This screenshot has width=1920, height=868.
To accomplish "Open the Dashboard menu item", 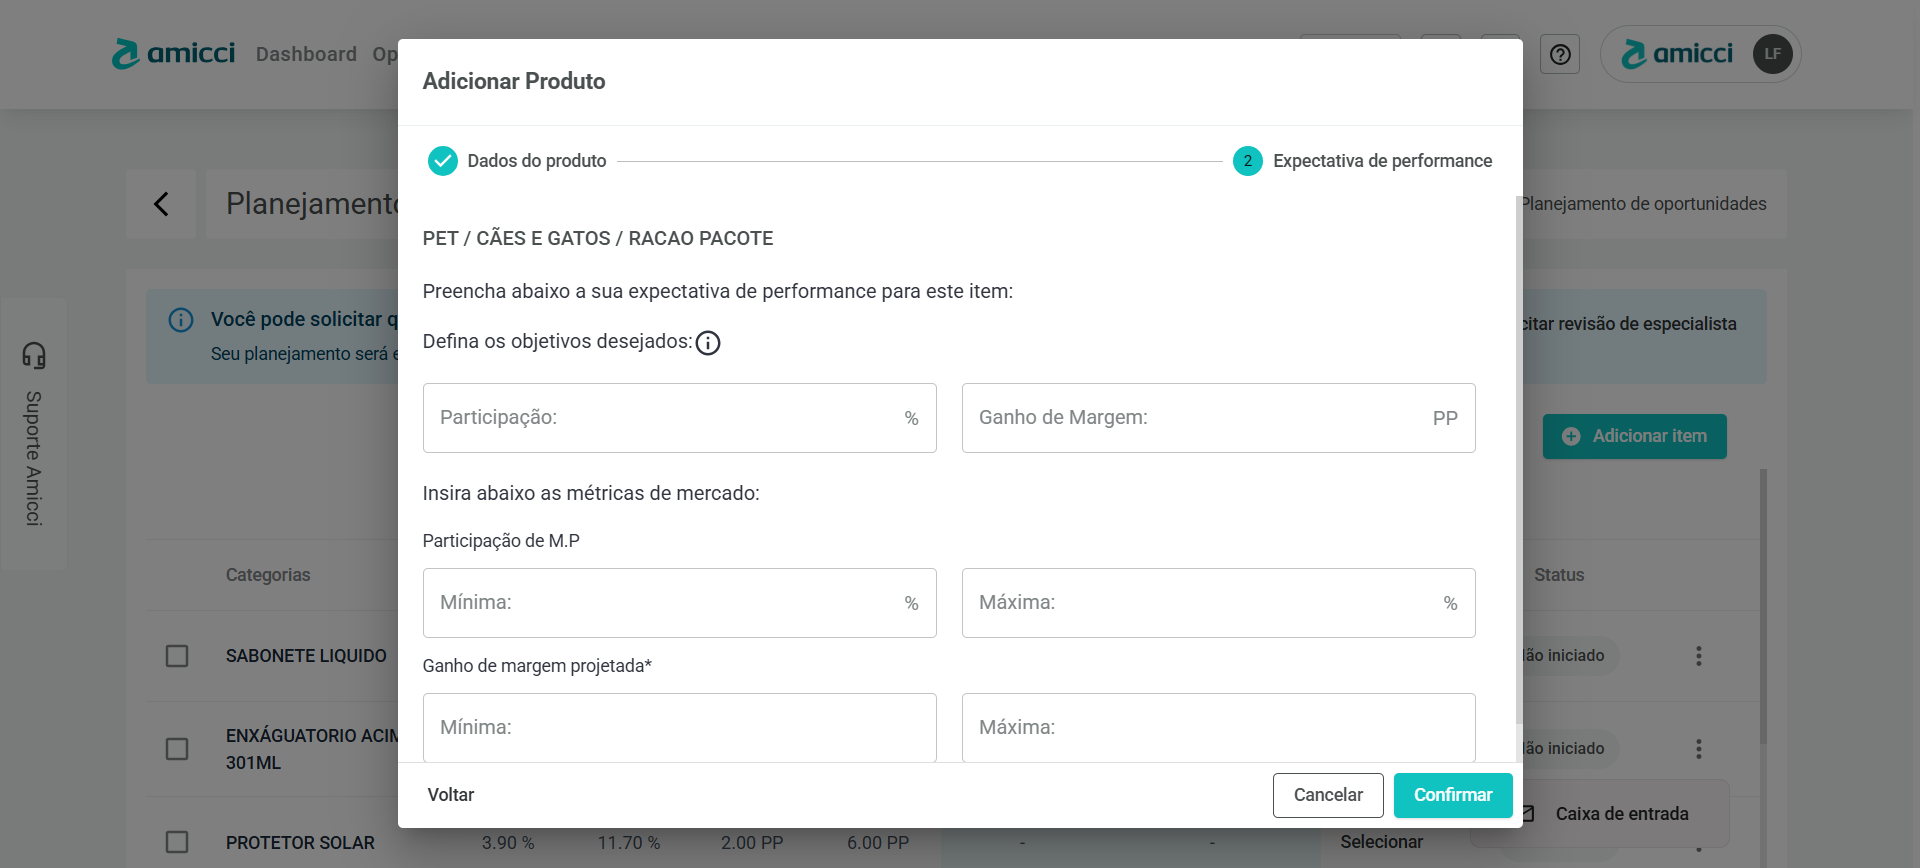I will pyautogui.click(x=306, y=54).
